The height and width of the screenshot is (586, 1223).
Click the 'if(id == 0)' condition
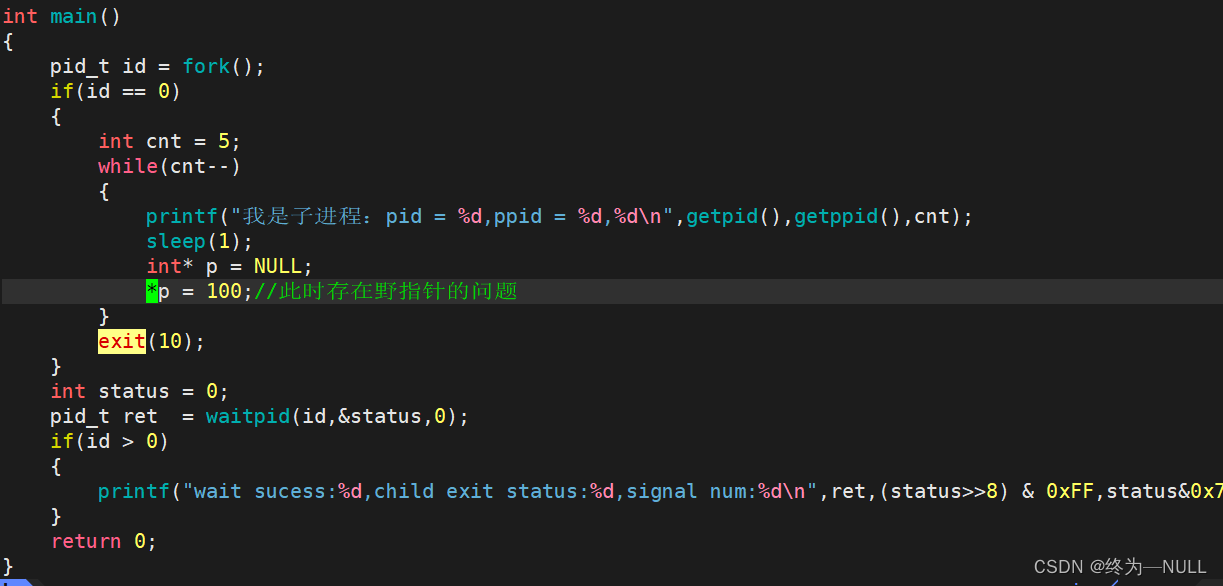click(x=115, y=92)
